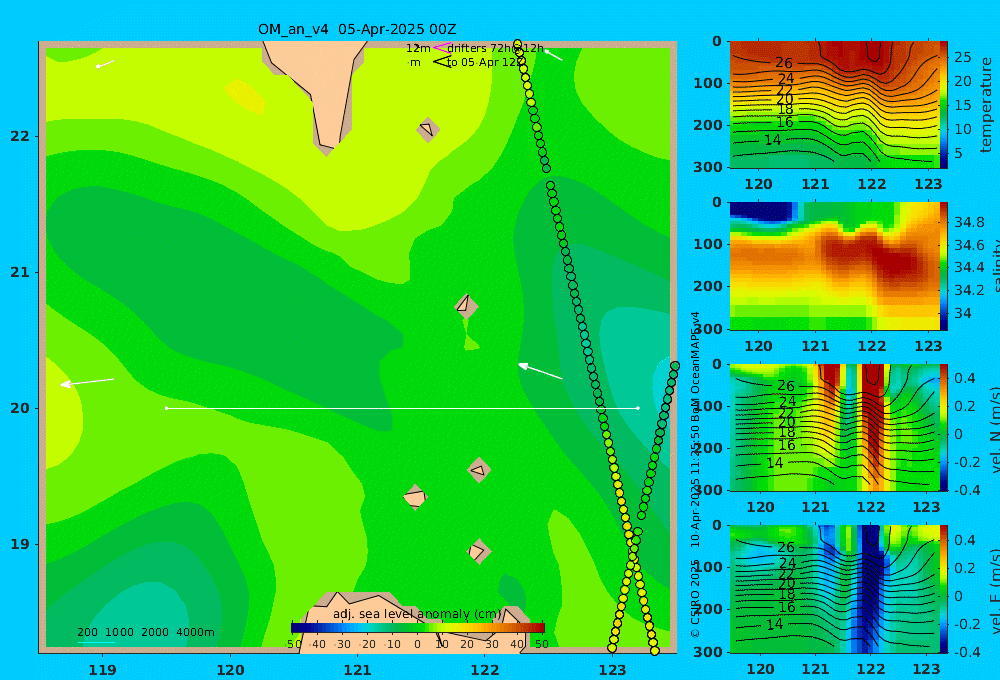1000x680 pixels.
Task: Click the black arrow legend symbol beside 'to 05 Apr 12Z'
Action: [x=441, y=62]
